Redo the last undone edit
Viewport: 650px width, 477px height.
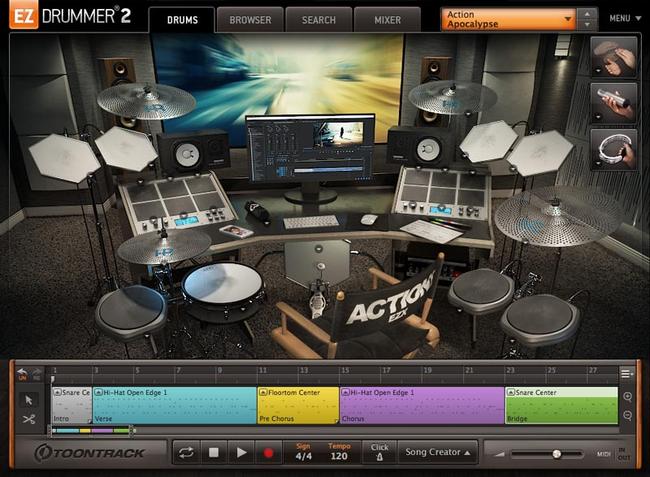click(x=36, y=374)
